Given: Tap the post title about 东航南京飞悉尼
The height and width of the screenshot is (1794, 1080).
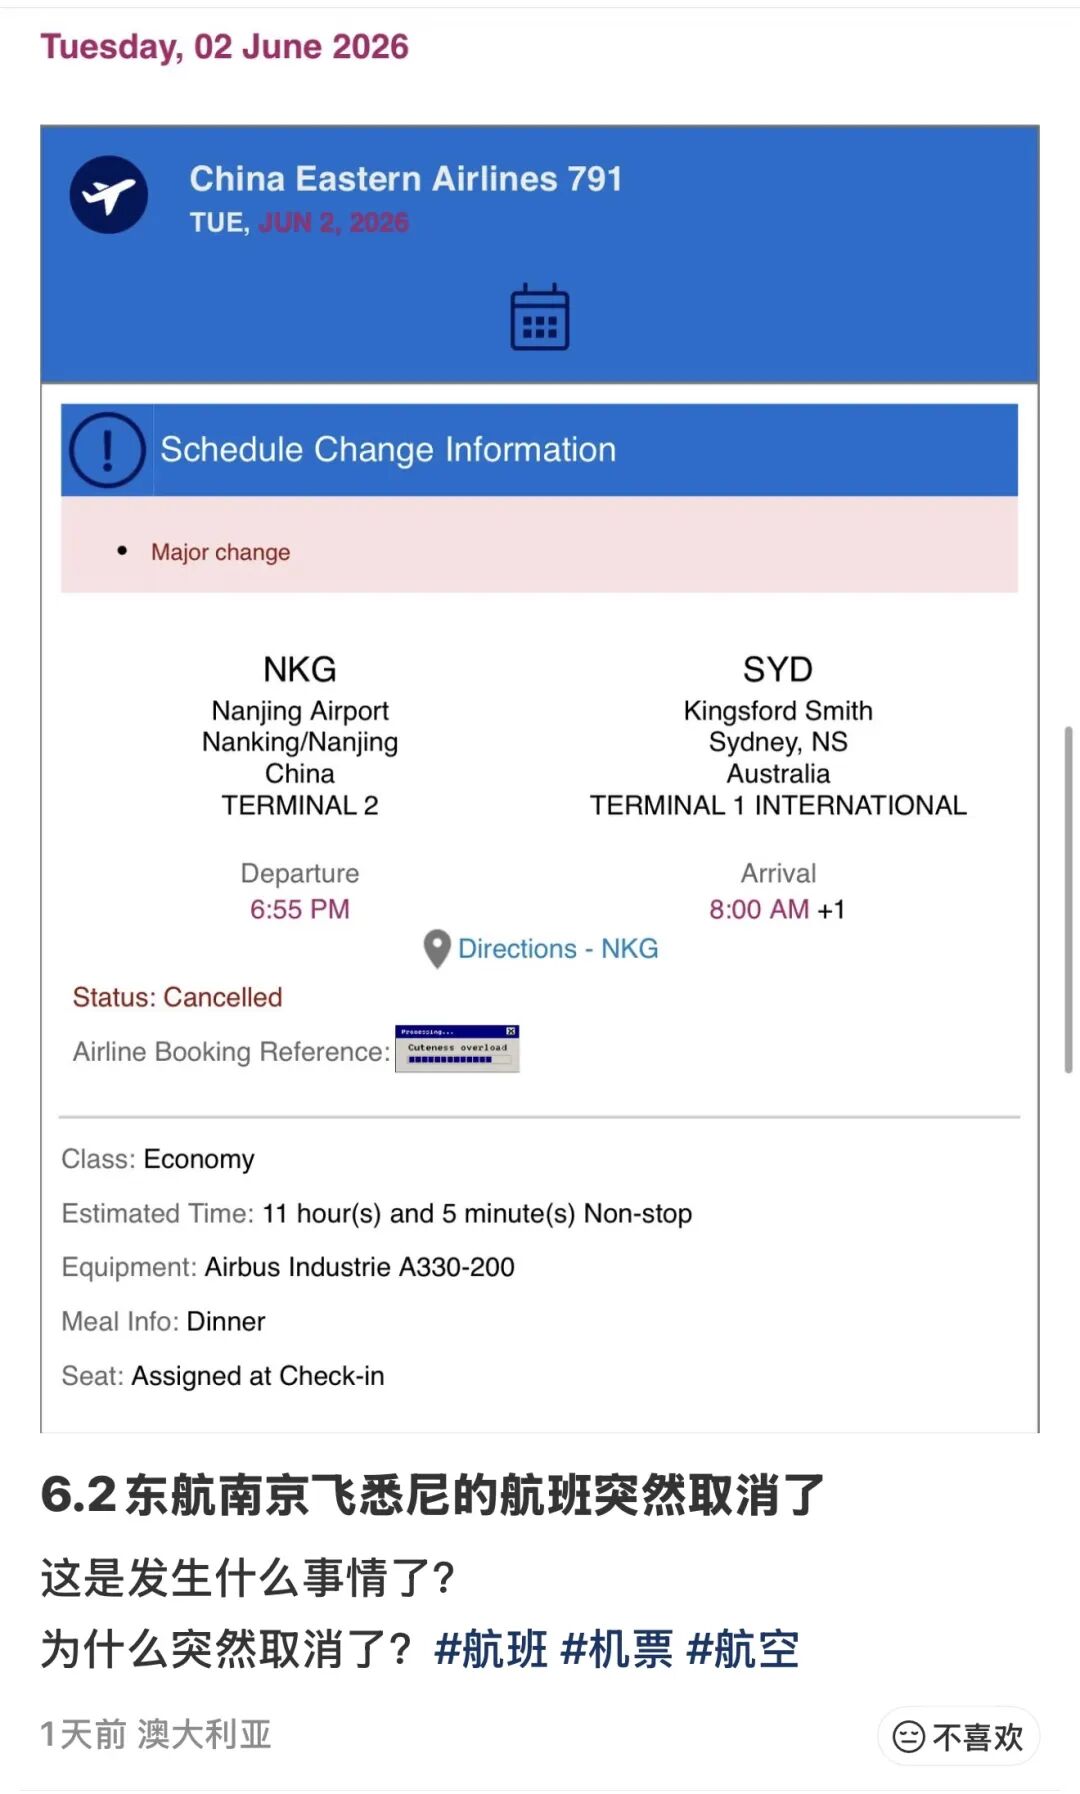Looking at the screenshot, I should click(432, 1496).
